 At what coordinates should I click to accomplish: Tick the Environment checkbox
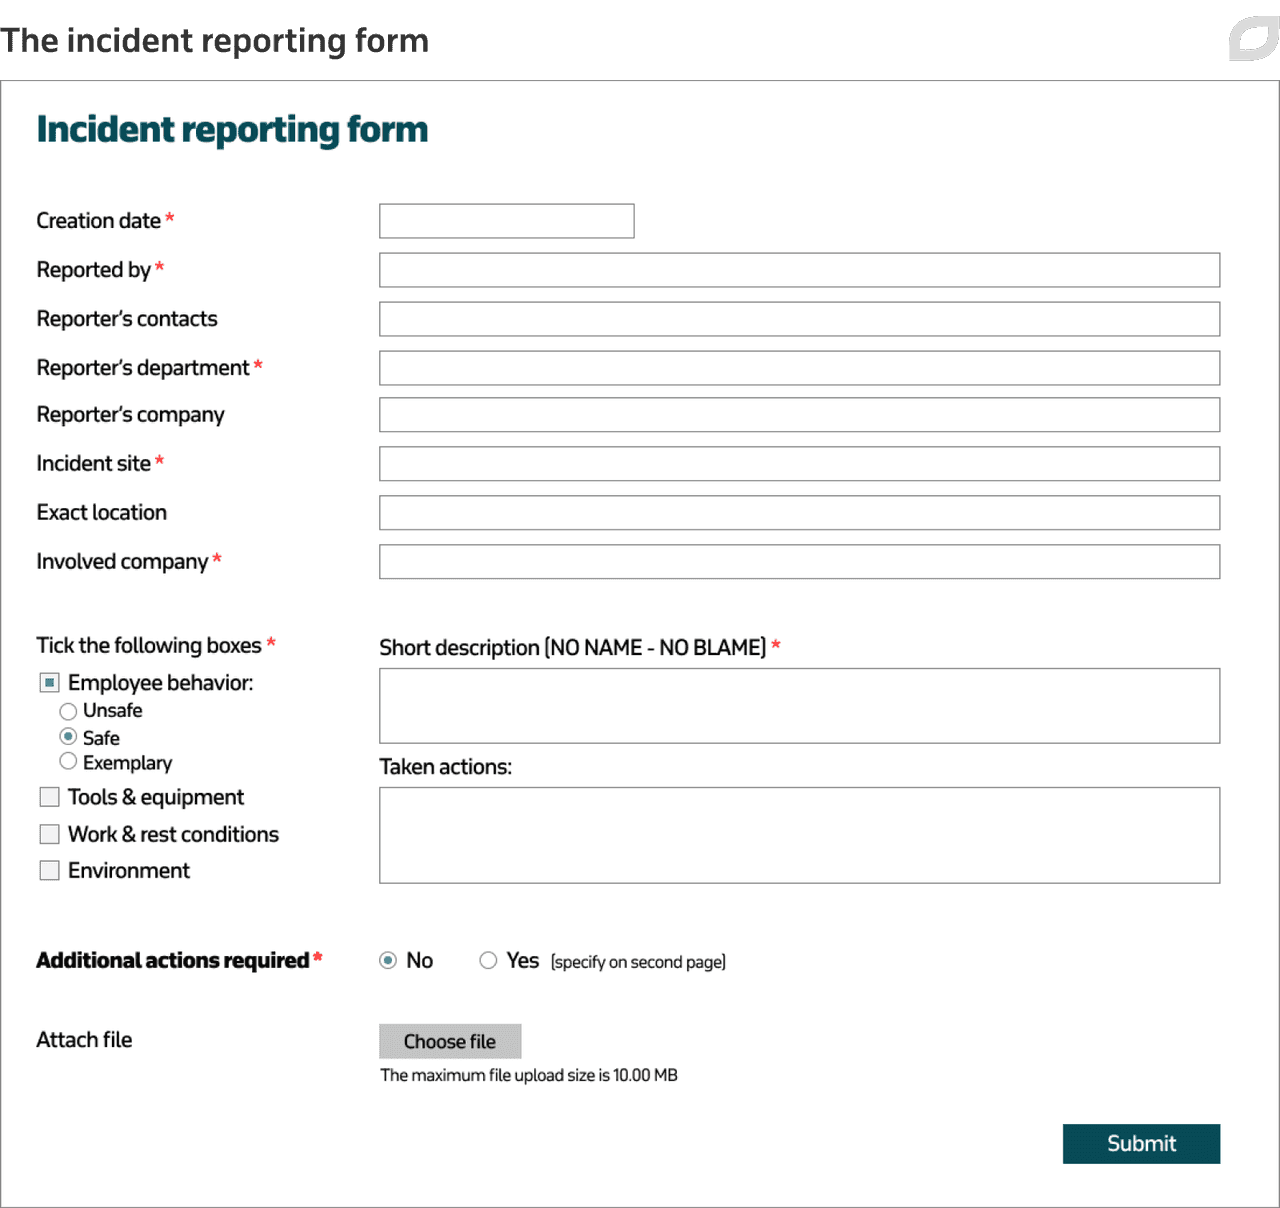click(x=49, y=870)
